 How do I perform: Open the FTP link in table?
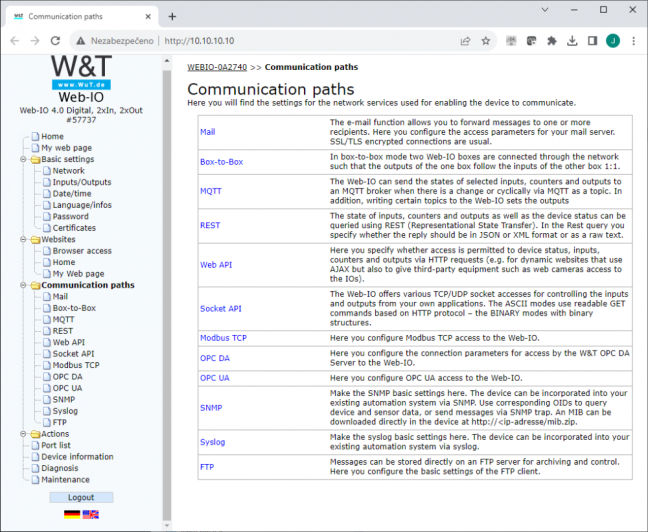pyautogui.click(x=207, y=467)
